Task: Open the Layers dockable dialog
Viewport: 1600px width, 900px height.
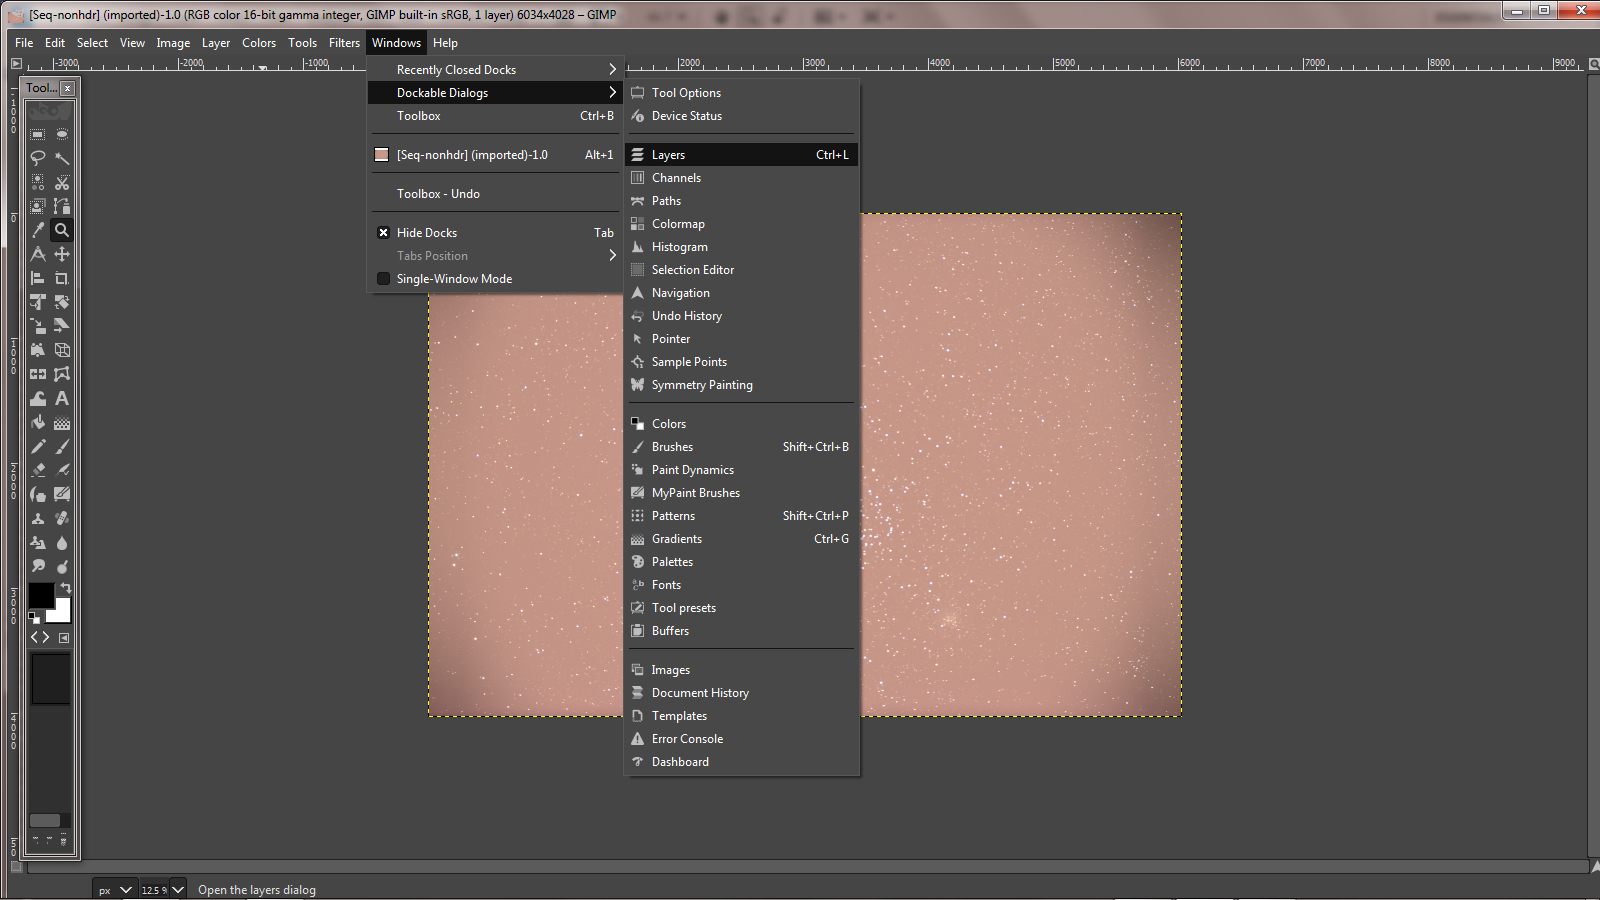Action: [668, 155]
